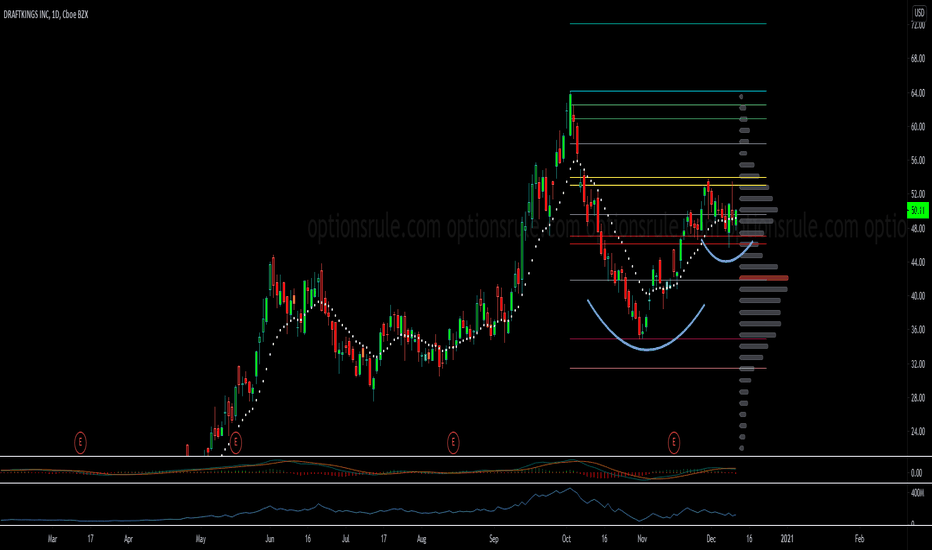The width and height of the screenshot is (932, 550).
Task: Click the Sep label on the time axis
Action: coord(493,539)
